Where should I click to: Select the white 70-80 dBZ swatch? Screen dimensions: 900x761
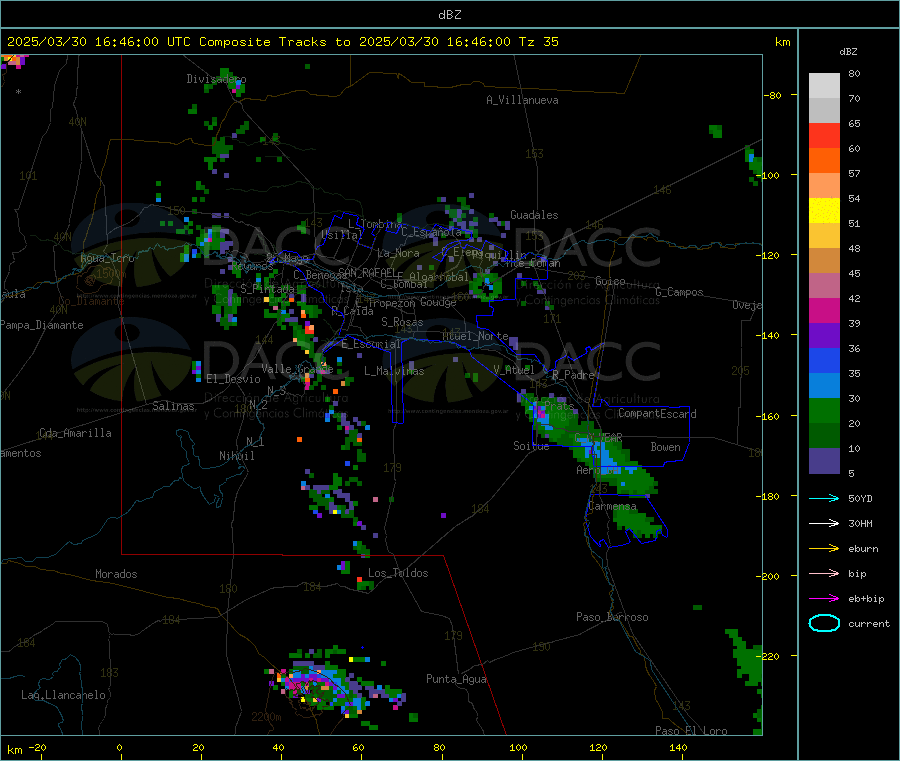pos(824,86)
